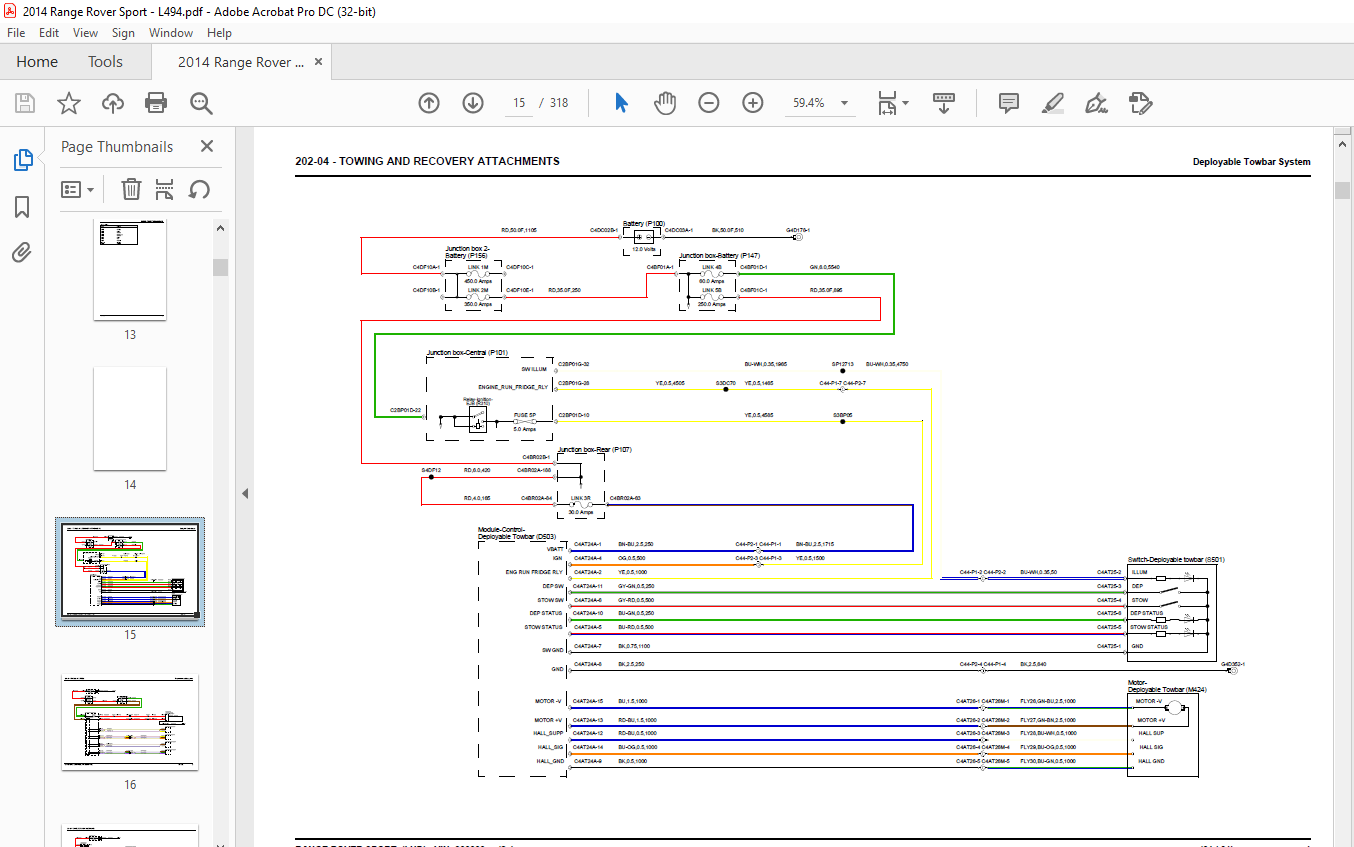Screen dimensions: 1354x847
Task: Go to previous page arrow
Action: (x=429, y=103)
